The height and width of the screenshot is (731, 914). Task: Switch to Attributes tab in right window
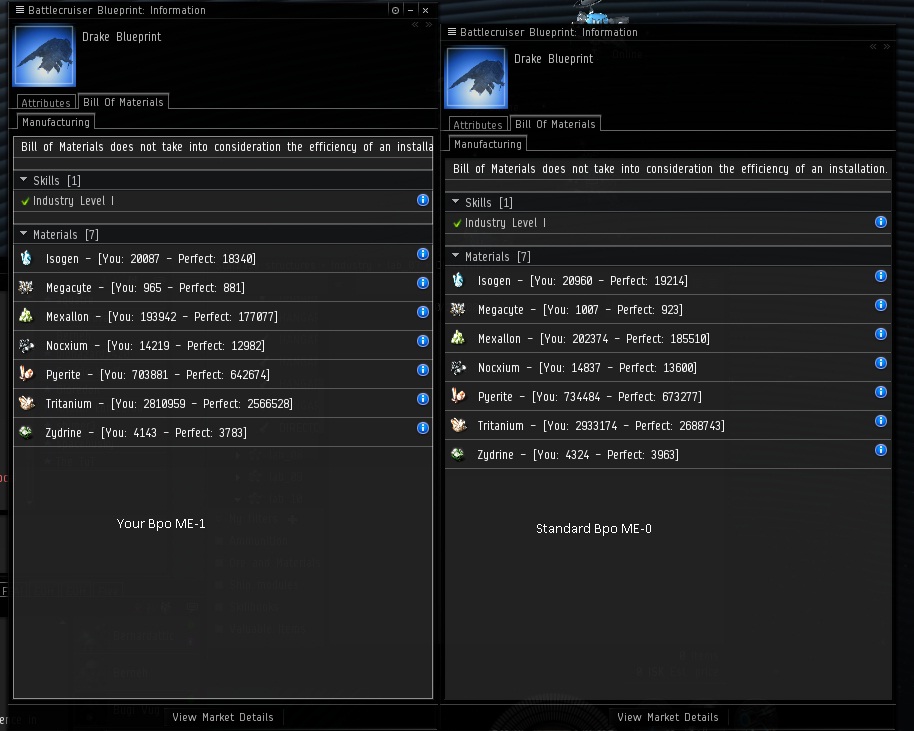(x=478, y=124)
